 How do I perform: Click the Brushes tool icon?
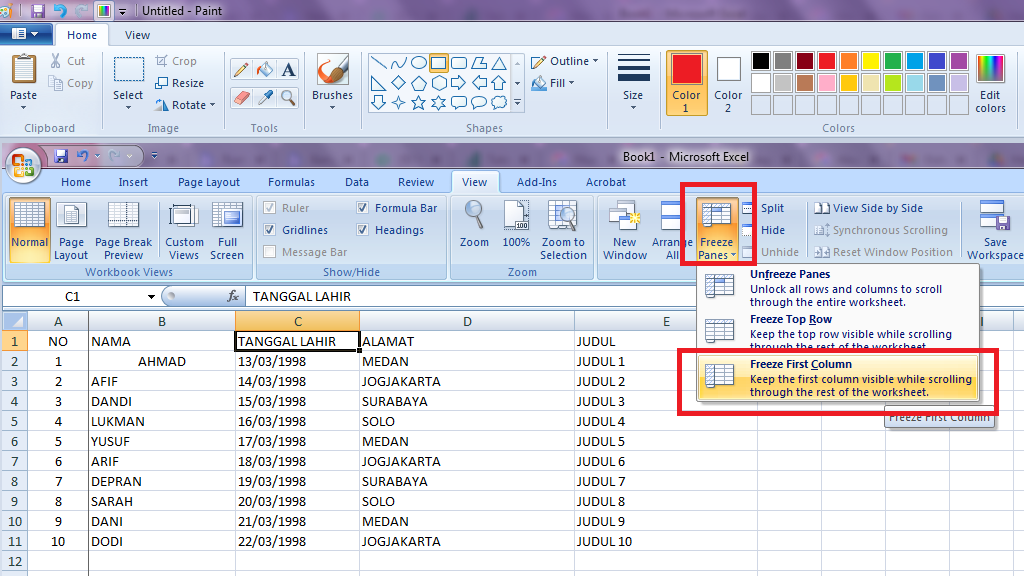332,70
